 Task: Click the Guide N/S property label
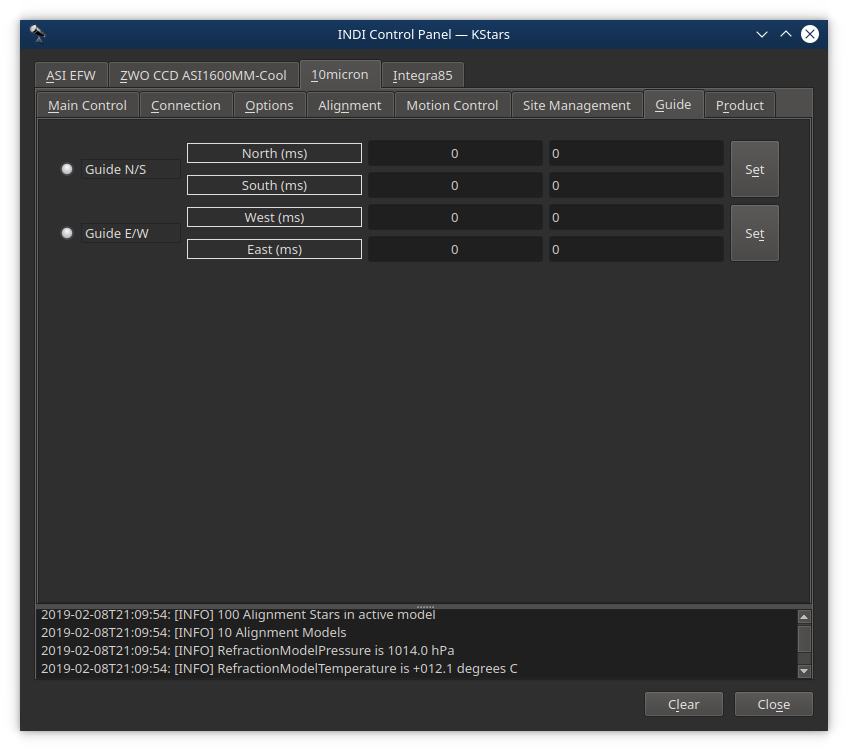(x=131, y=169)
